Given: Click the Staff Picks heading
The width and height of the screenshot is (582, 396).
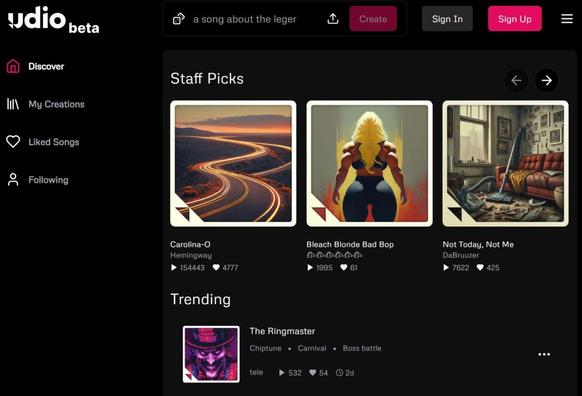Looking at the screenshot, I should tap(207, 79).
